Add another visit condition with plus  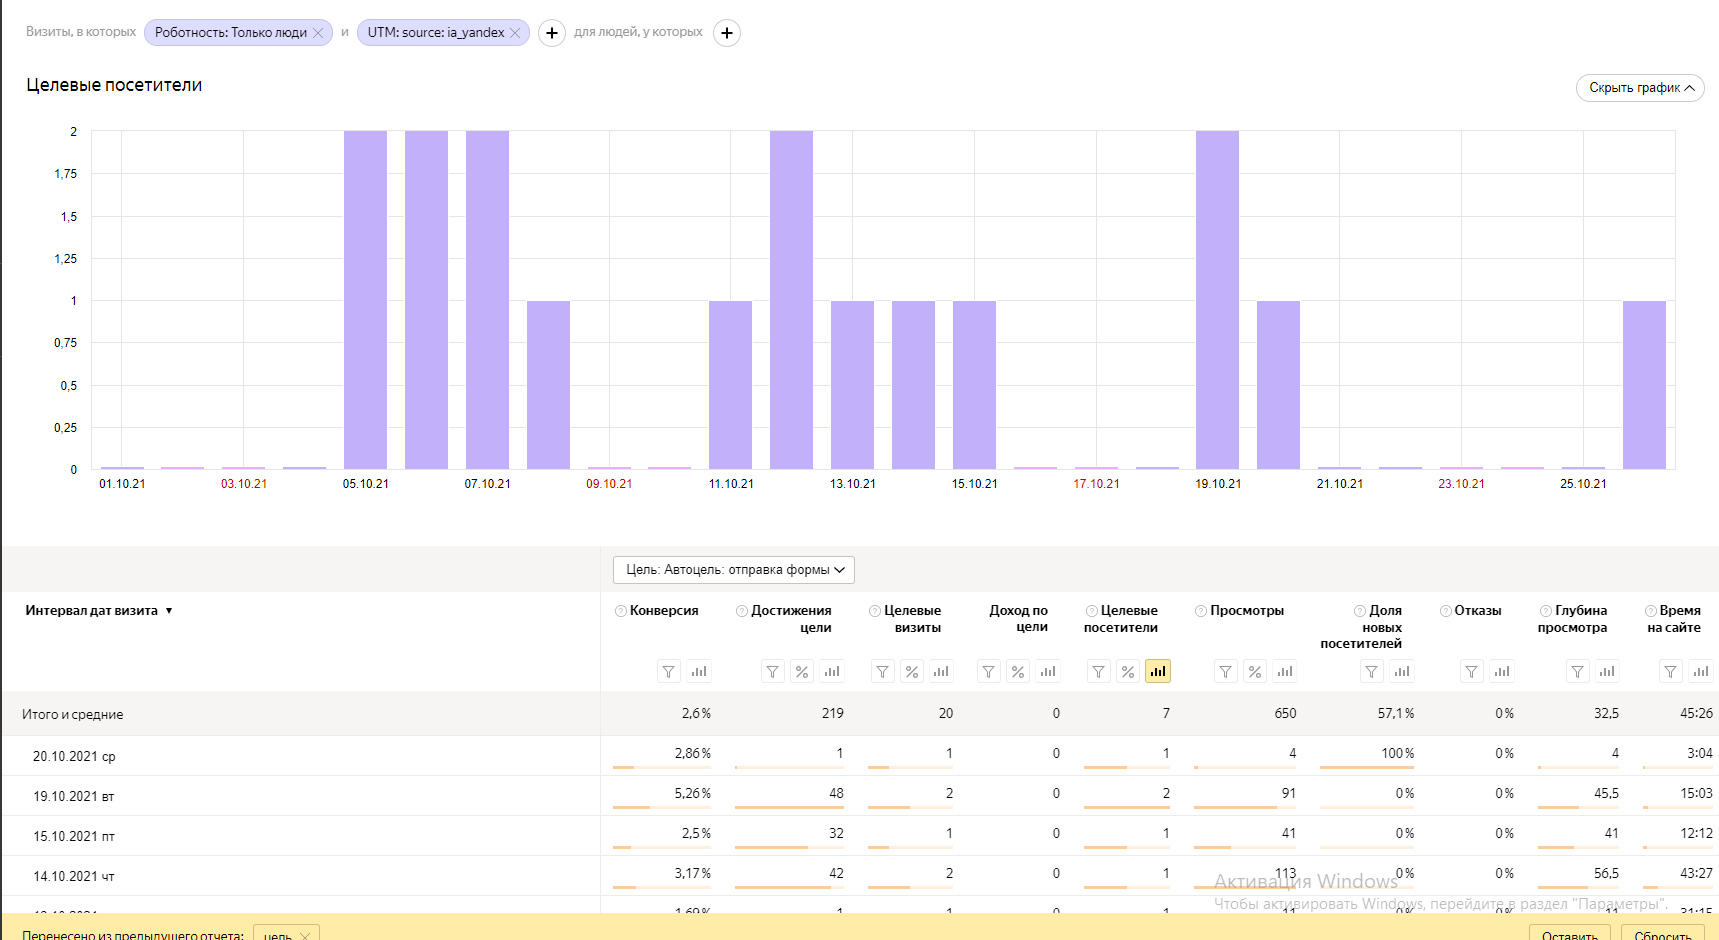click(x=552, y=33)
